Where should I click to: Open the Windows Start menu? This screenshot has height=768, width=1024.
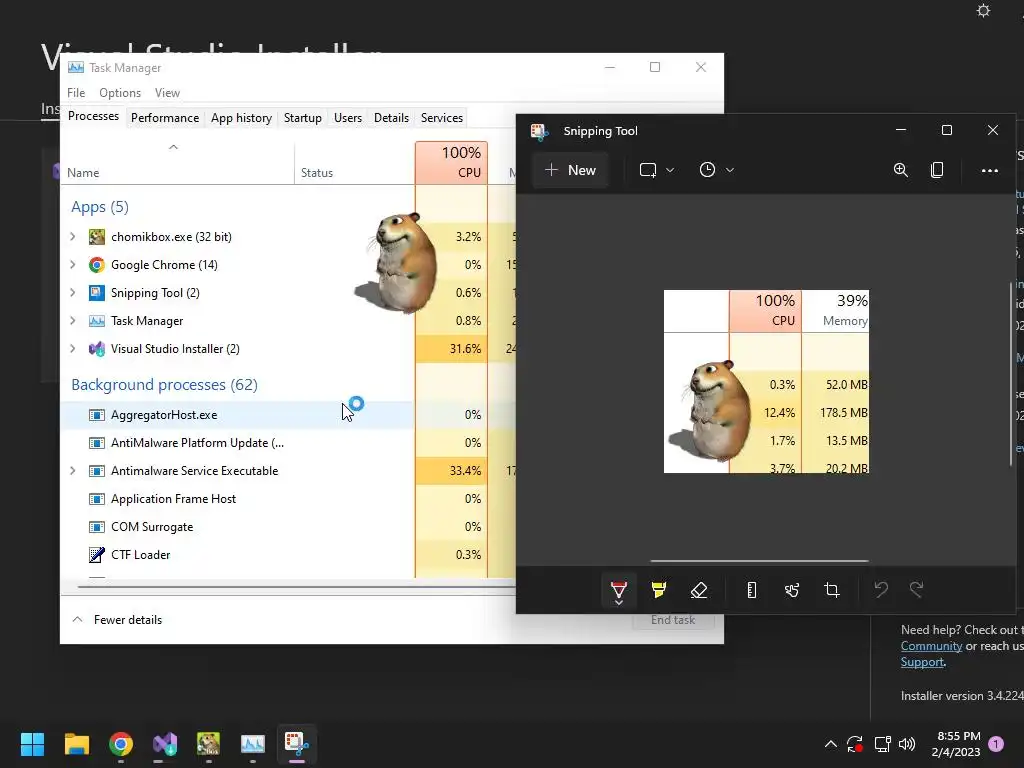[32, 744]
